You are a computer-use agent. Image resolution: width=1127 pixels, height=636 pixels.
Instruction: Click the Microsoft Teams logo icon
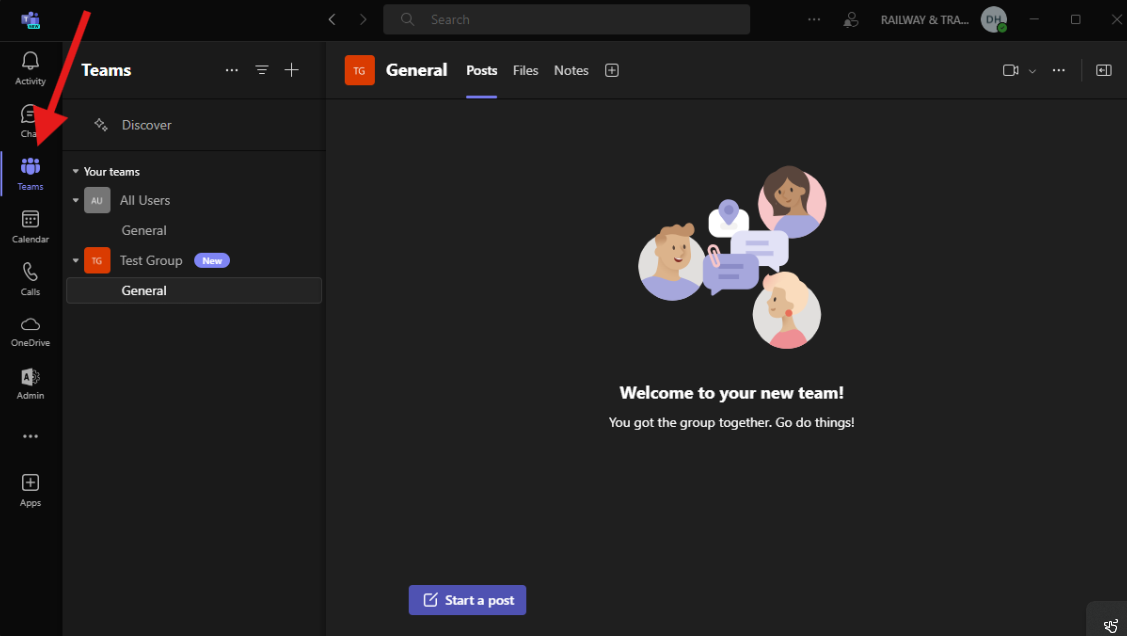(30, 20)
